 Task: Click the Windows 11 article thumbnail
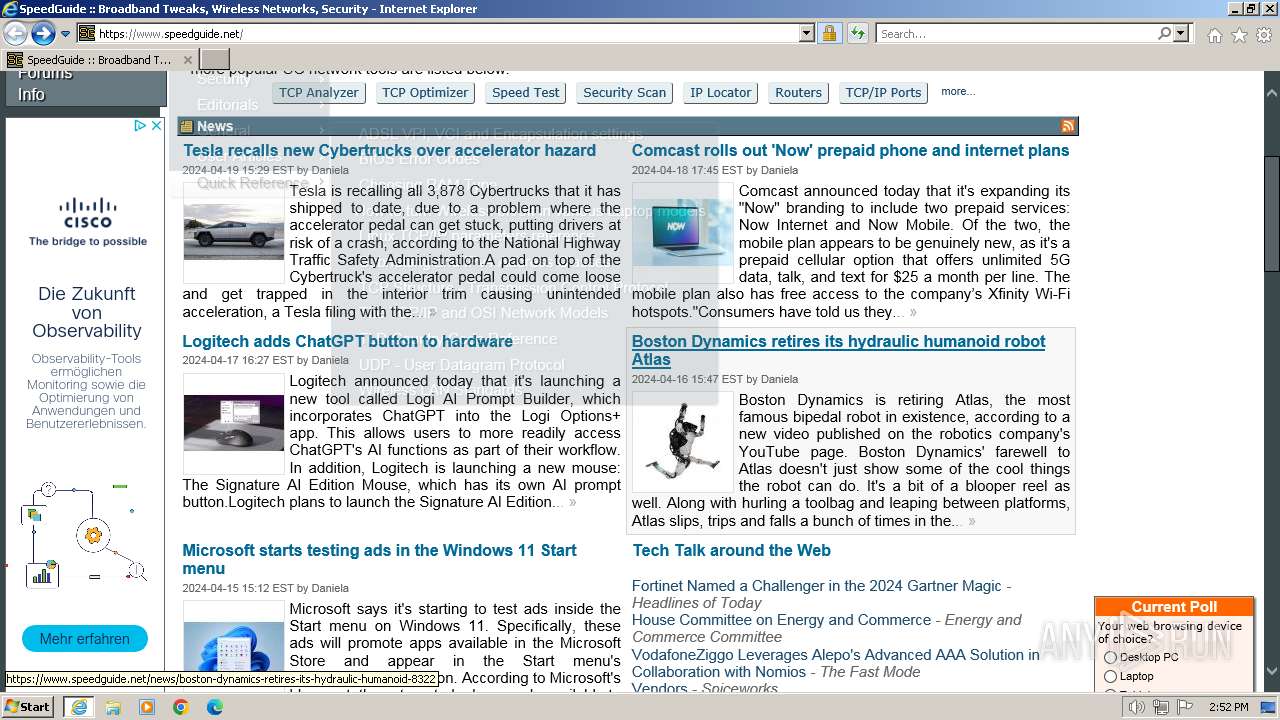234,645
